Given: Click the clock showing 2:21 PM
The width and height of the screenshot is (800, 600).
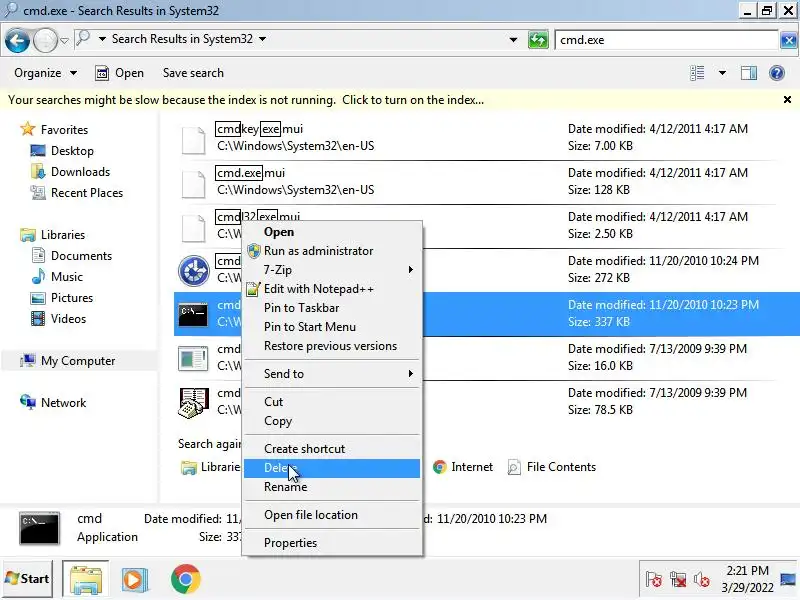Looking at the screenshot, I should click(x=747, y=579).
